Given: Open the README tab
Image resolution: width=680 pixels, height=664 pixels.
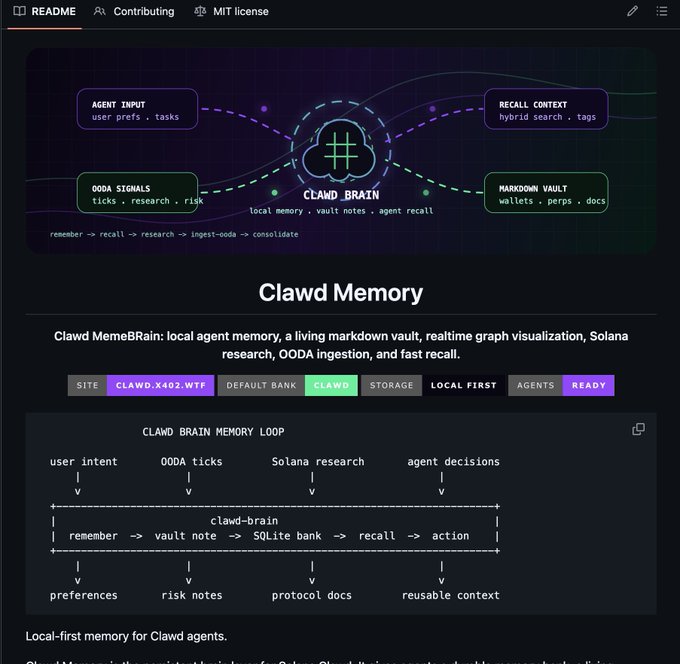Looking at the screenshot, I should (44, 12).
